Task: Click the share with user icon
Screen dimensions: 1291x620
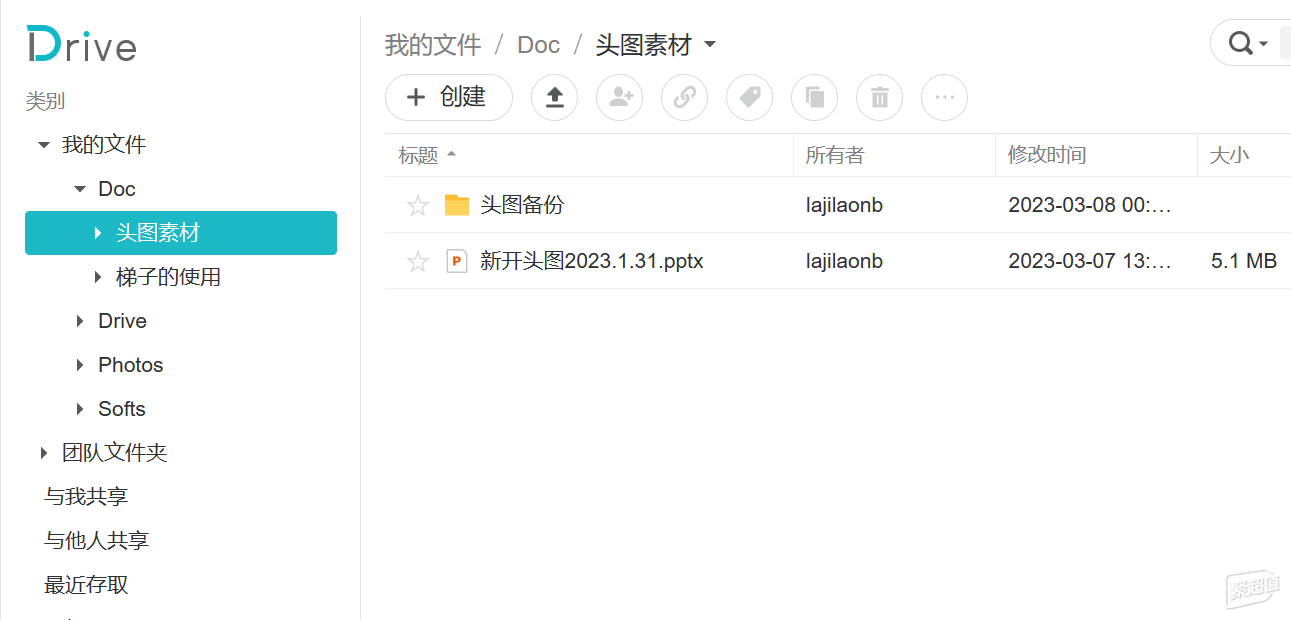Action: click(619, 97)
